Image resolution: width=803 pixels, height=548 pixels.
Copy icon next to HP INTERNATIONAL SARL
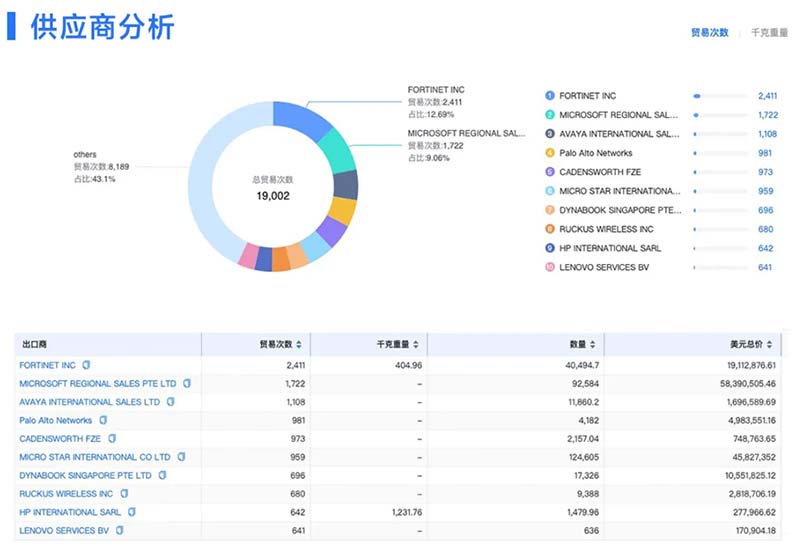132,512
